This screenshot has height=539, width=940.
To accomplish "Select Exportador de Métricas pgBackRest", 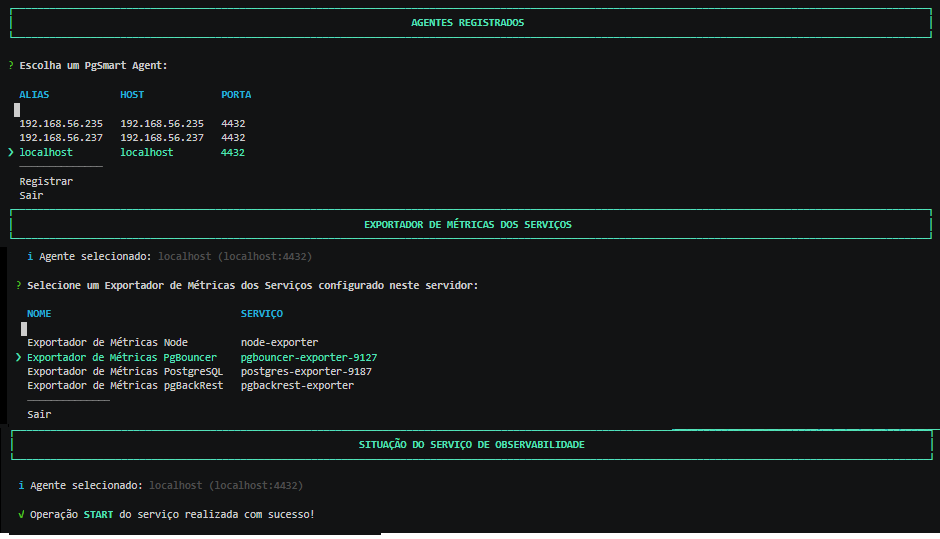I will 125,386.
